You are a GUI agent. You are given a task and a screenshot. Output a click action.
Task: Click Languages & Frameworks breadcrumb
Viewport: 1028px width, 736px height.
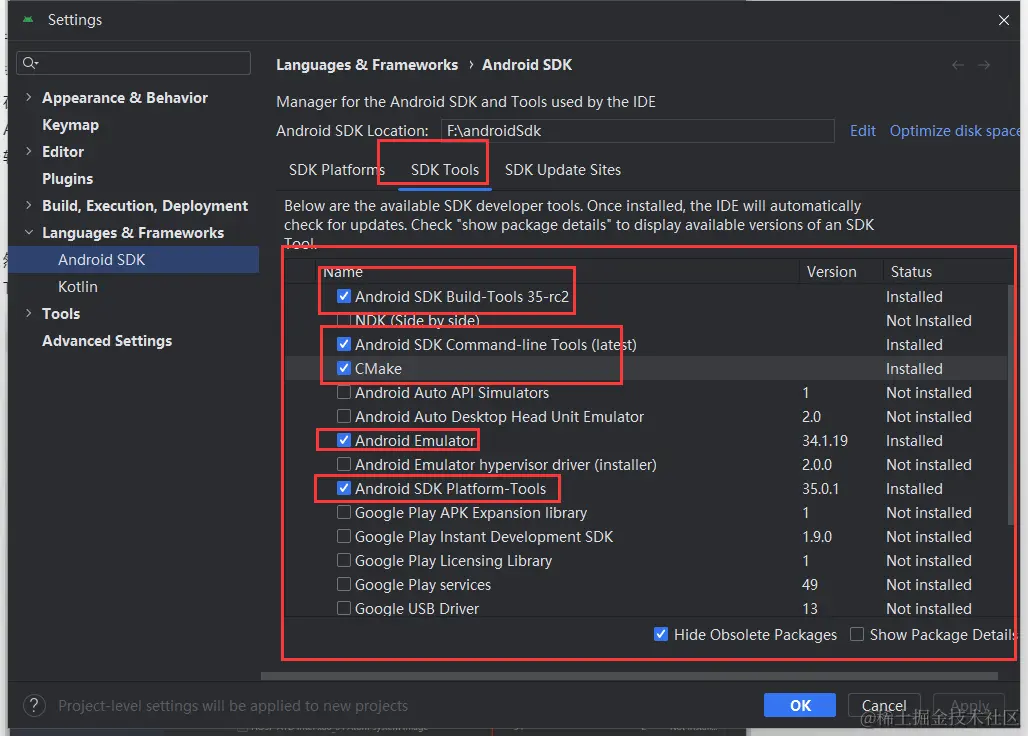click(x=366, y=65)
